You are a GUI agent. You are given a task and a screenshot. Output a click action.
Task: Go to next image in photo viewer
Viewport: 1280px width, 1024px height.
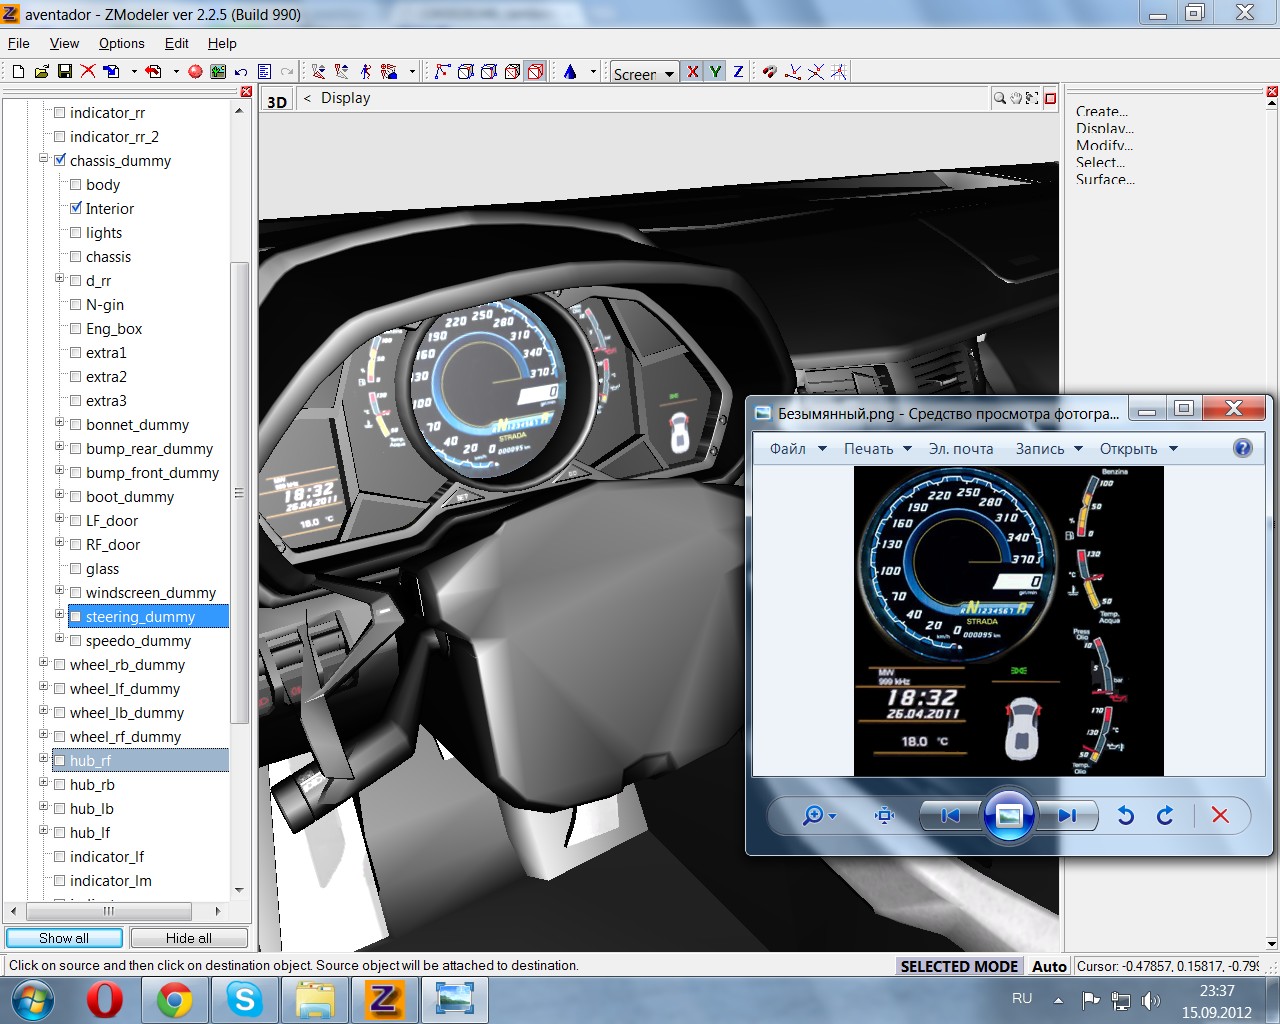point(1067,815)
